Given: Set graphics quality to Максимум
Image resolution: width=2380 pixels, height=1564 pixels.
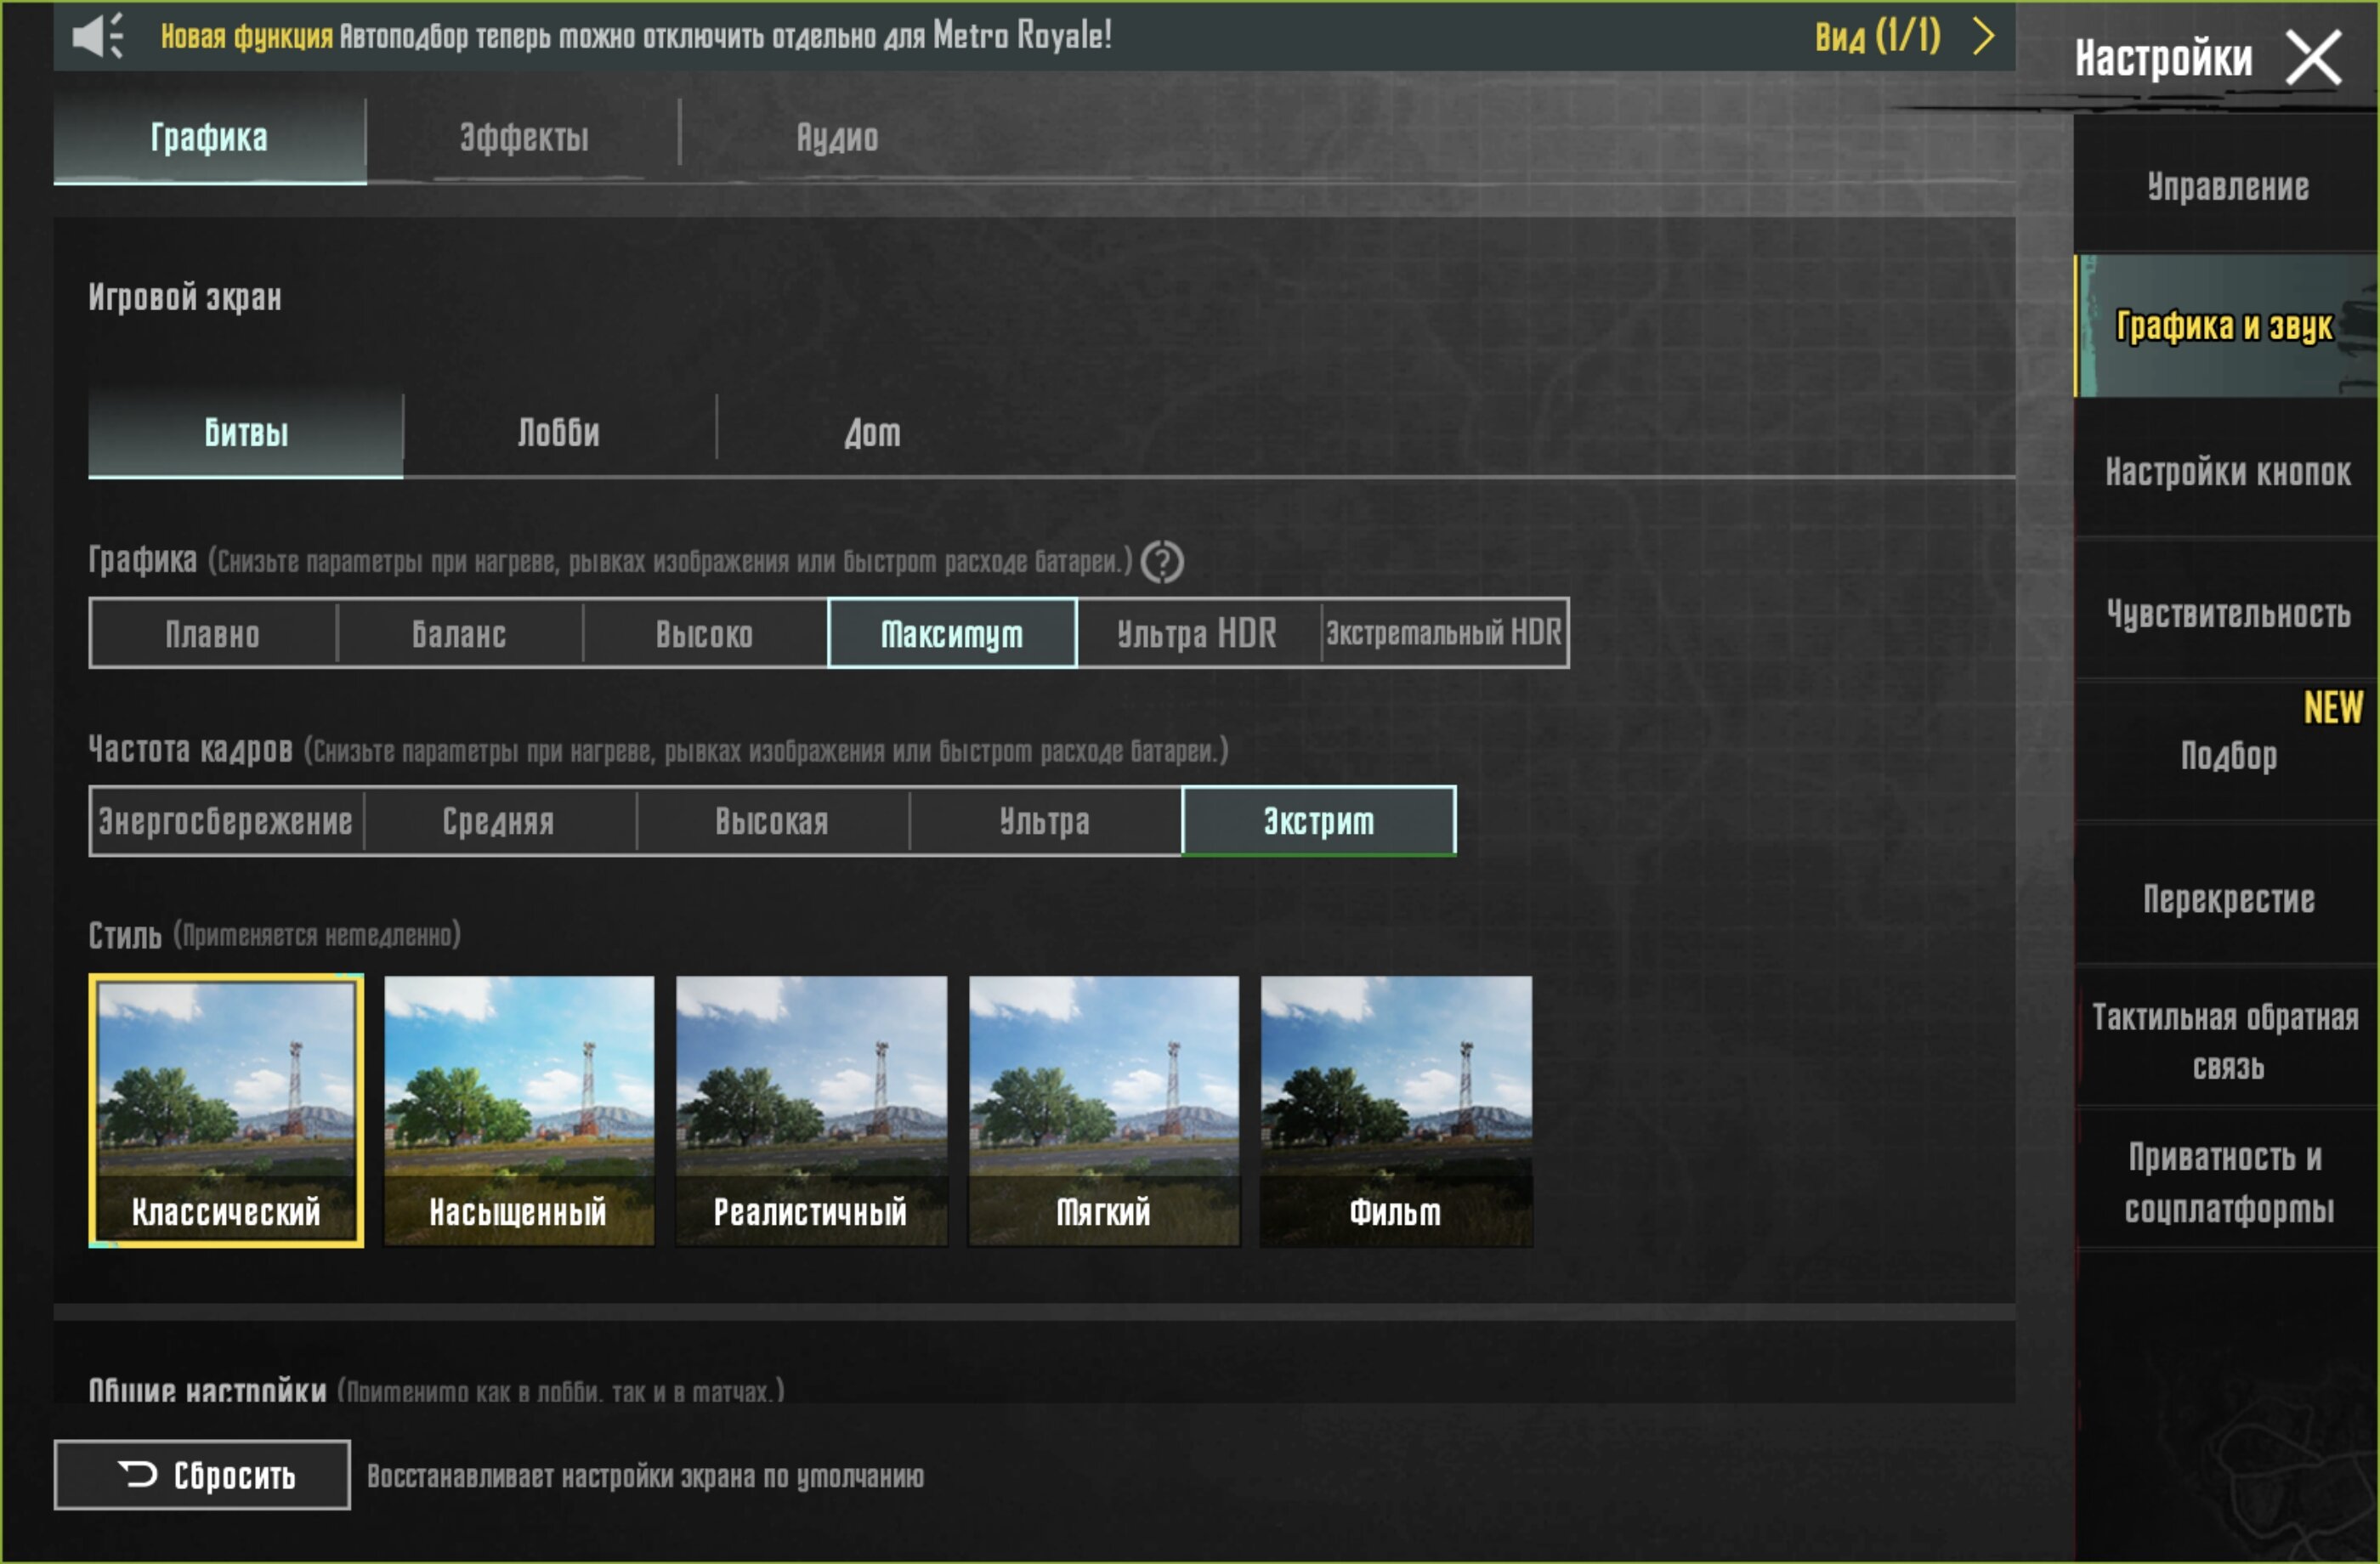Looking at the screenshot, I should point(952,634).
